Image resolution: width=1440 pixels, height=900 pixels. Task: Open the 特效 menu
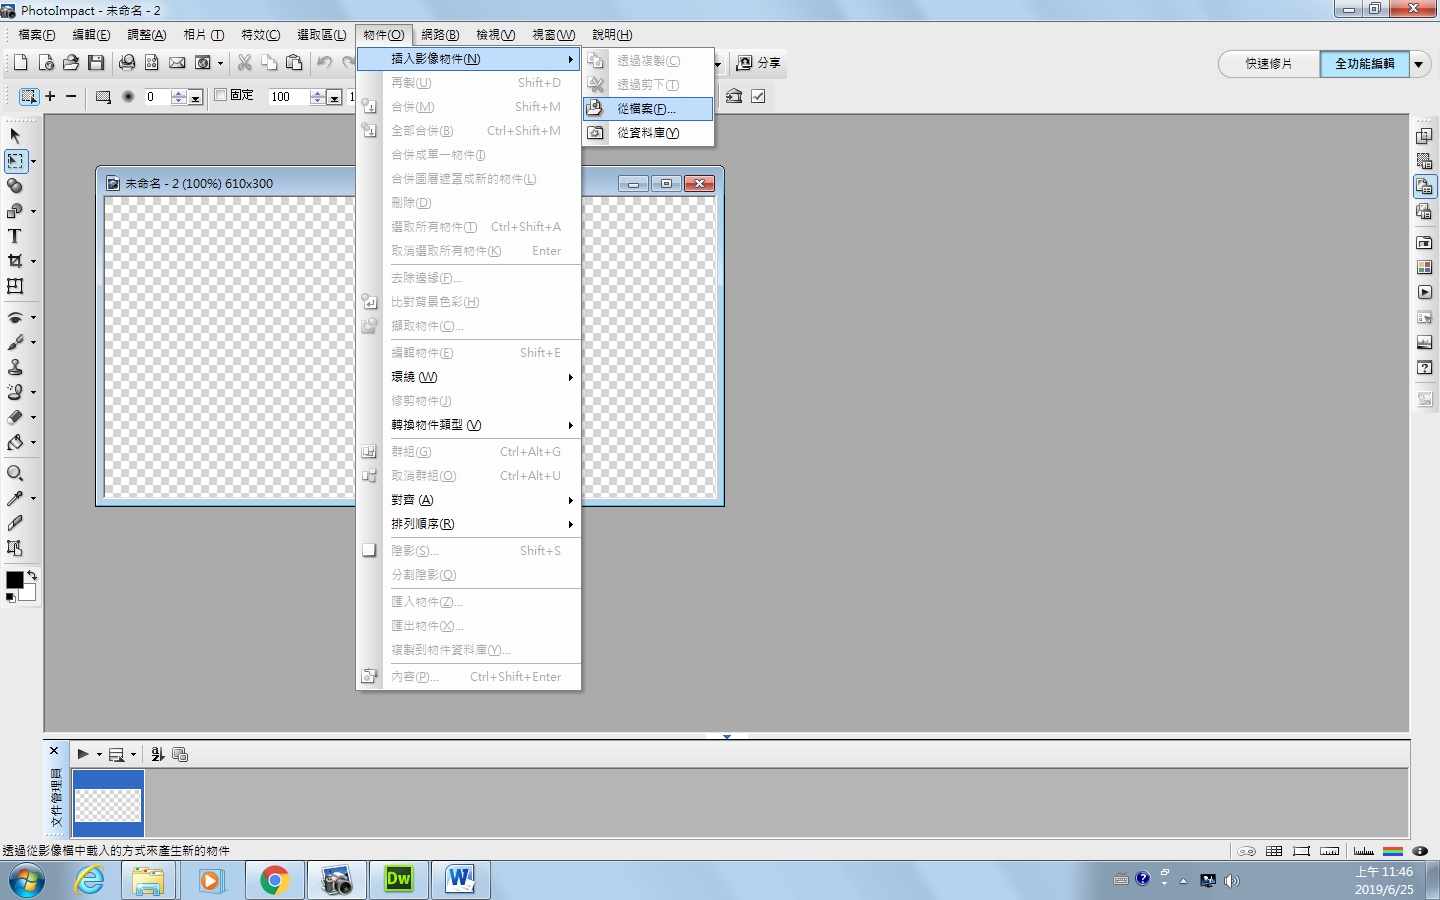[x=260, y=35]
